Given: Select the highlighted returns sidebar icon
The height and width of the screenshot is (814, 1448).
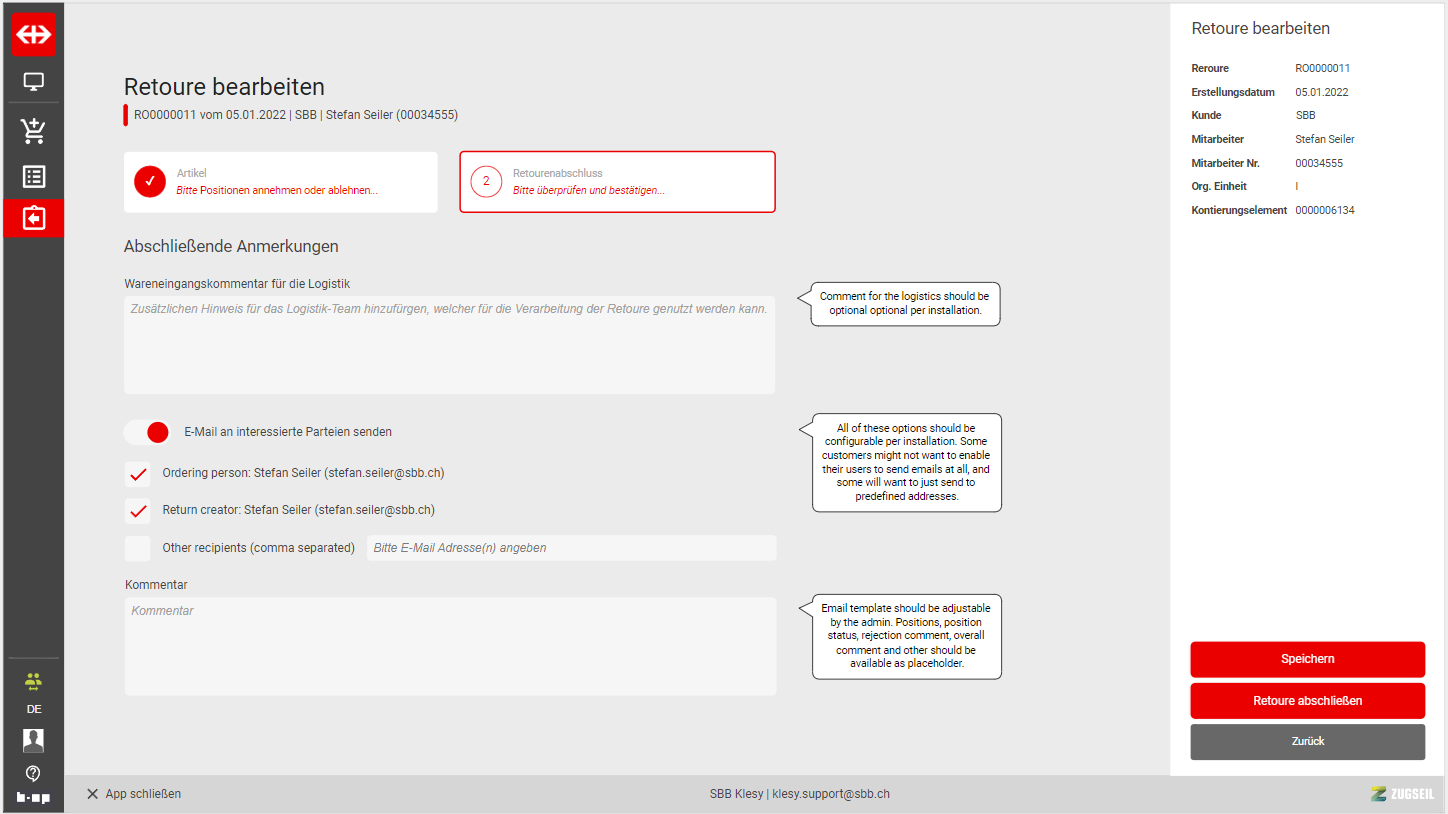Looking at the screenshot, I should 33,218.
